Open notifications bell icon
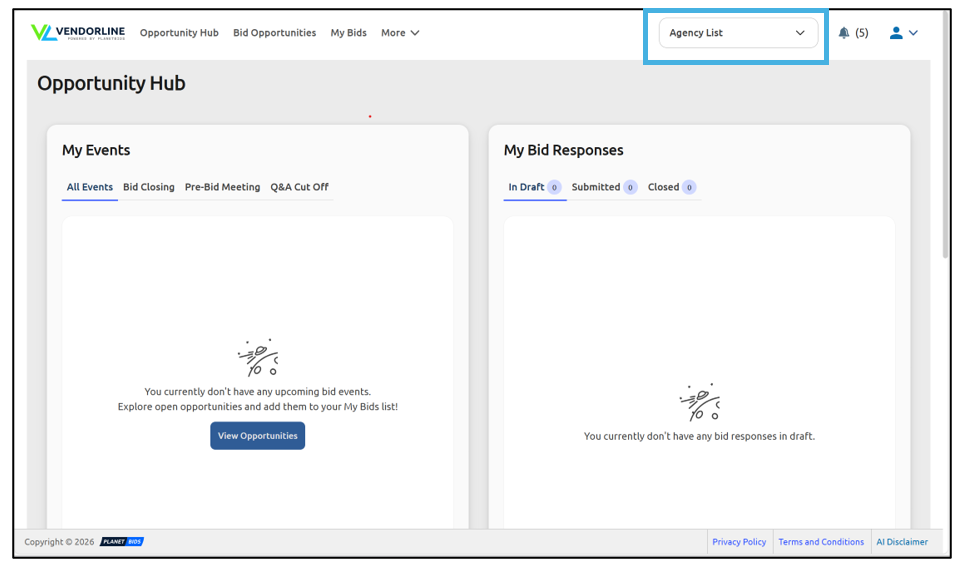Screen dimensions: 970x570 [x=844, y=33]
